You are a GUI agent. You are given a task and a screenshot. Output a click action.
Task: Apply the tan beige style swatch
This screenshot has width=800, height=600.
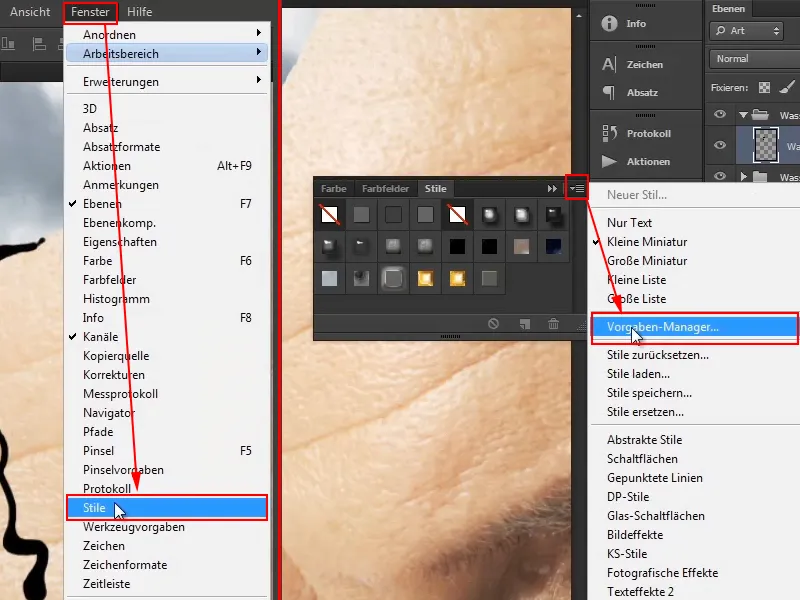521,246
